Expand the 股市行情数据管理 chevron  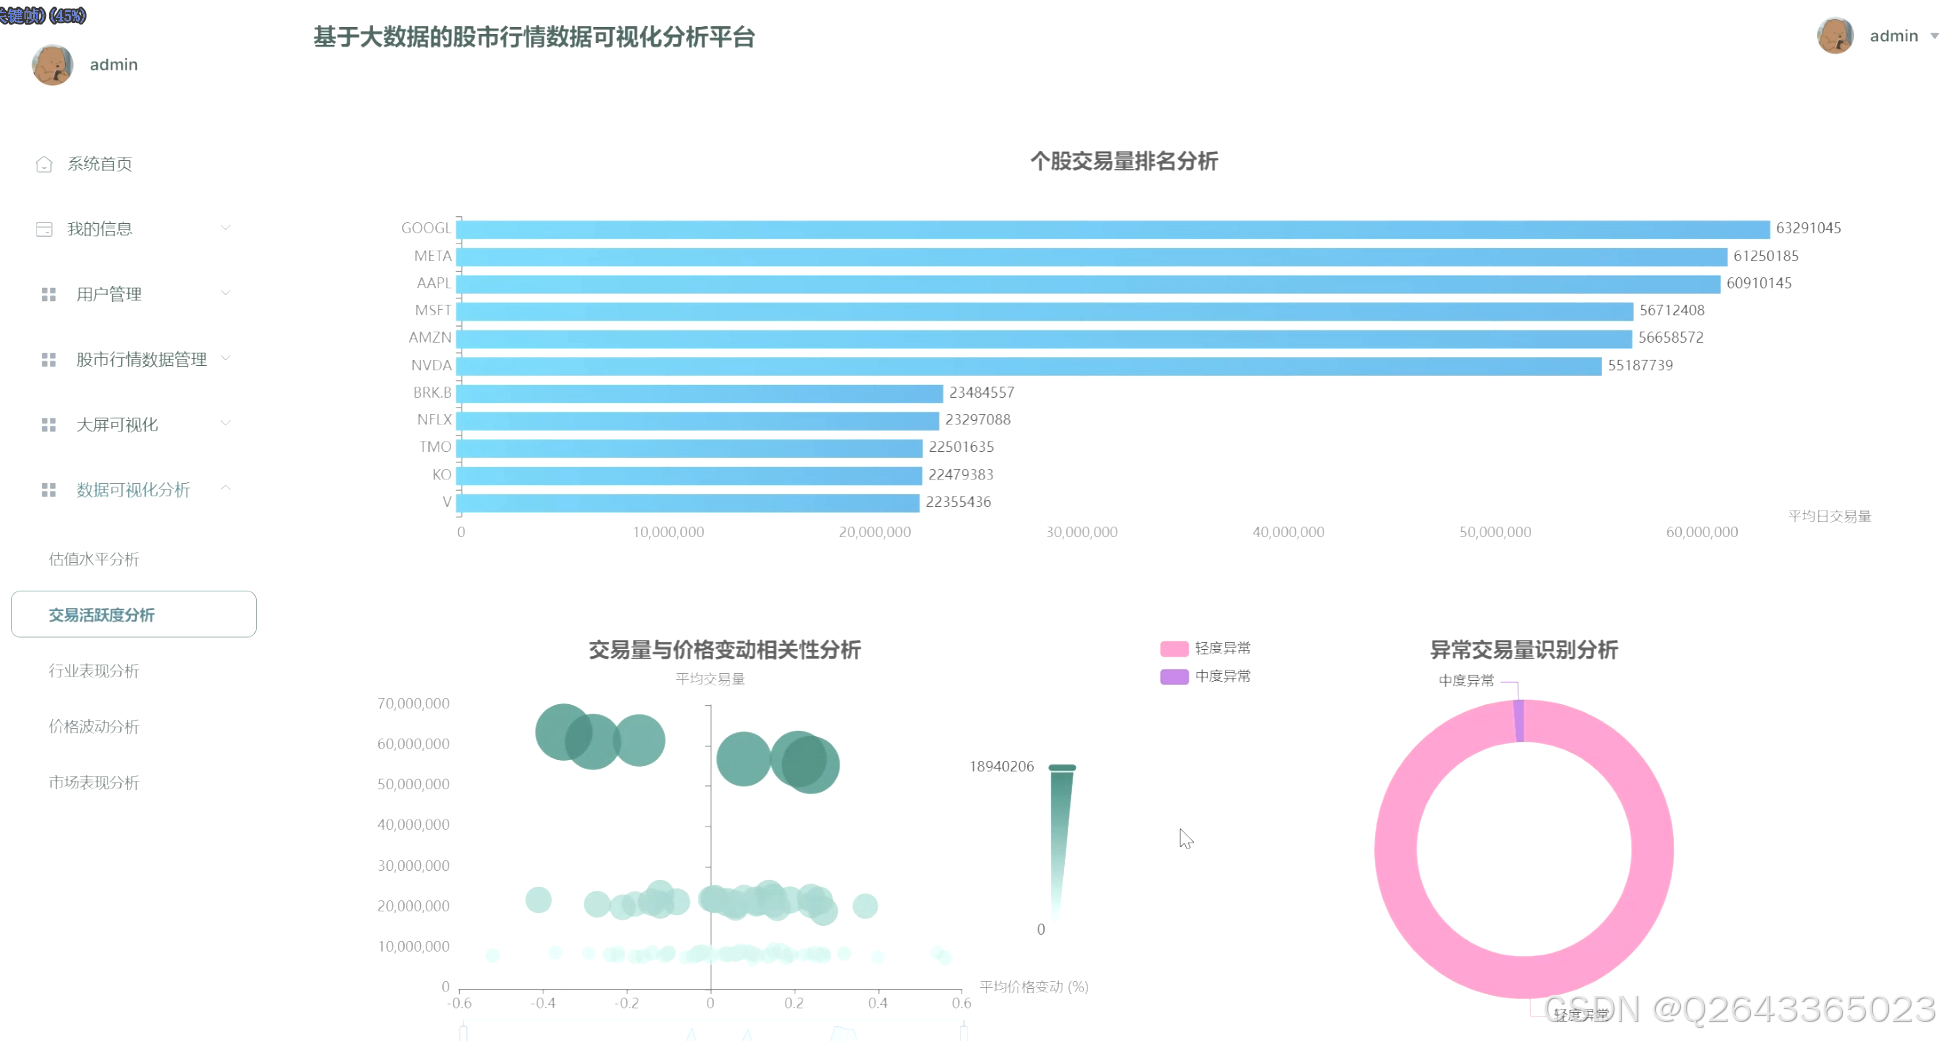(x=225, y=358)
